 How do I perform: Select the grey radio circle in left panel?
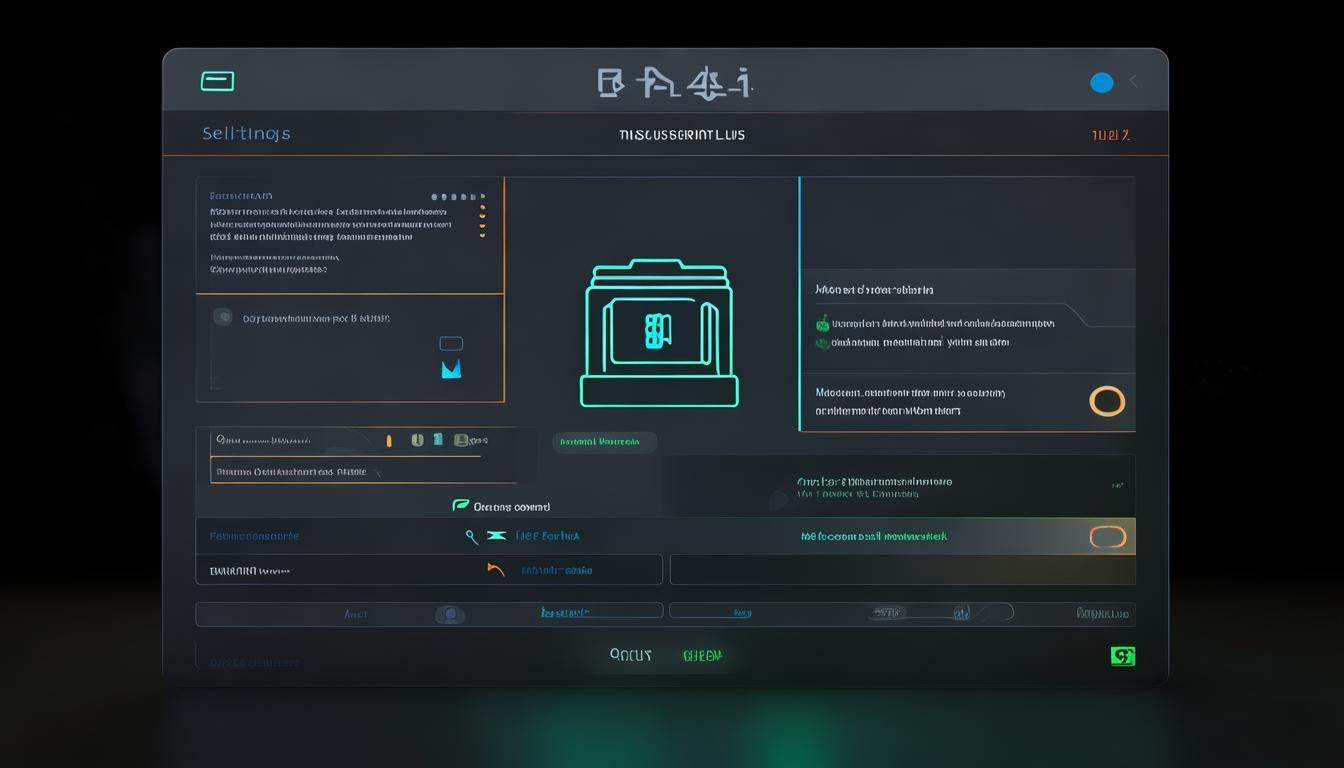tap(223, 317)
